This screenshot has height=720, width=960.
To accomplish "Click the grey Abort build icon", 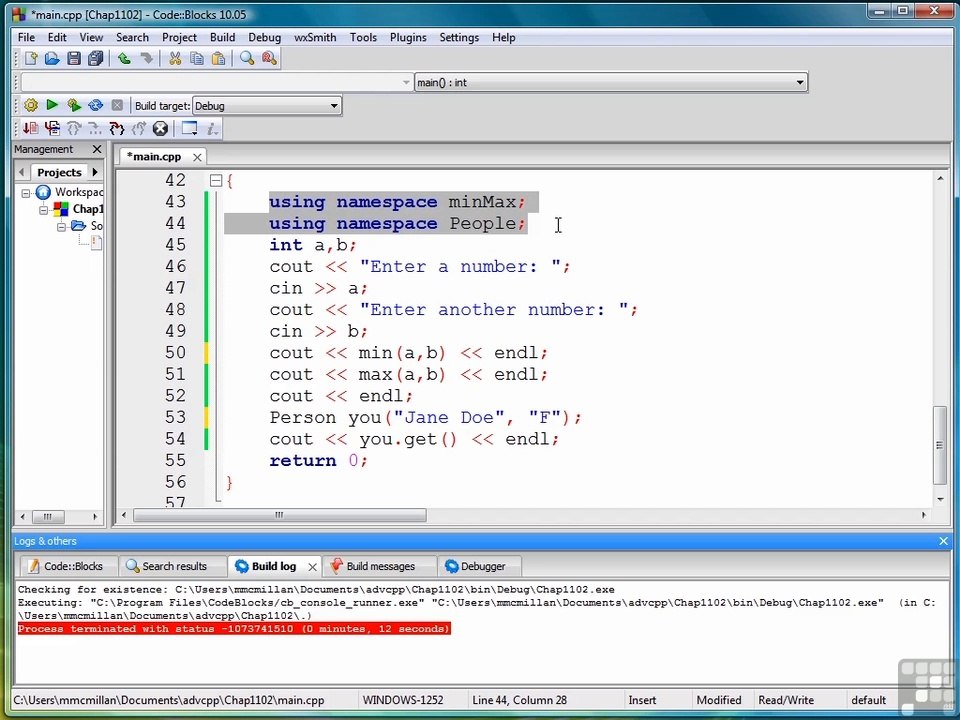I will tap(118, 105).
